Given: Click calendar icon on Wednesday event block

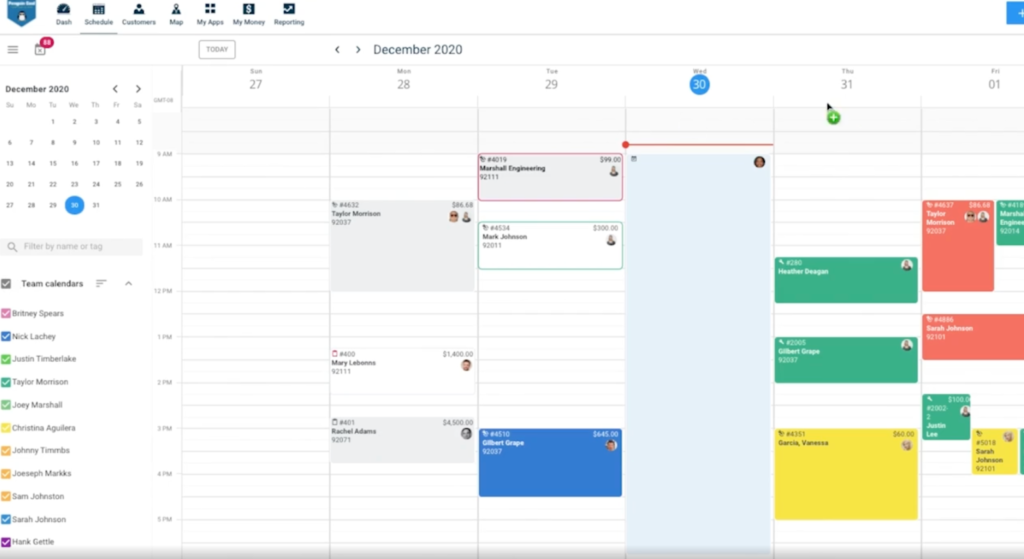Looking at the screenshot, I should tap(634, 159).
